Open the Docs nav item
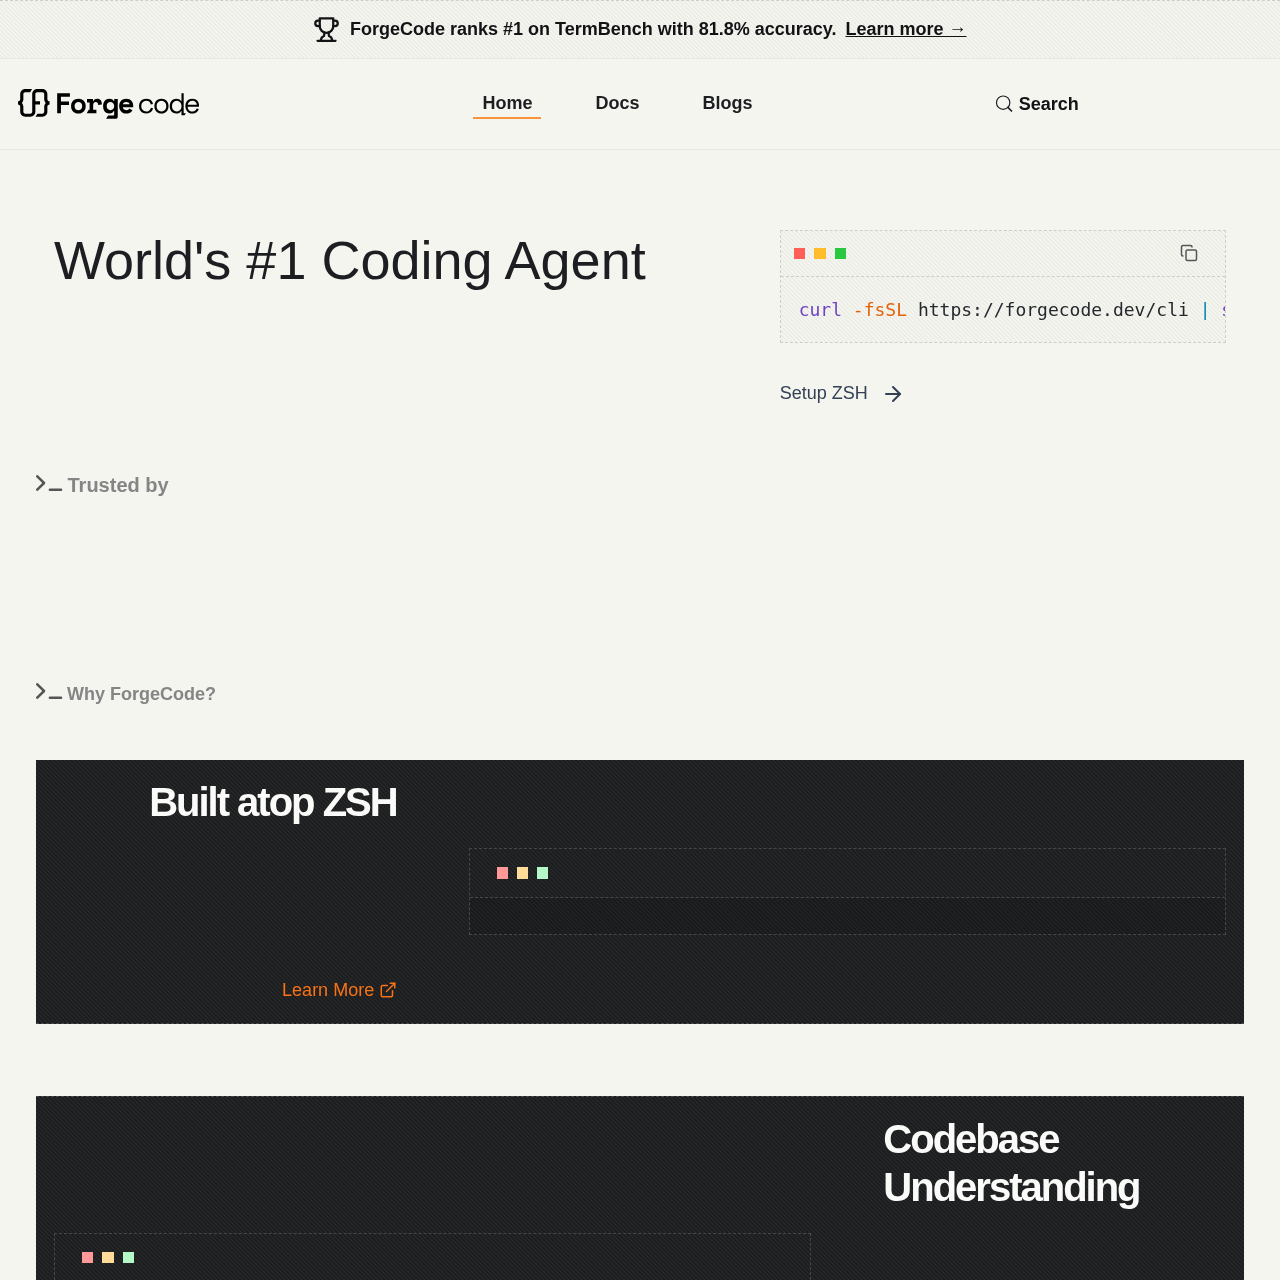The image size is (1280, 1280). (x=617, y=103)
